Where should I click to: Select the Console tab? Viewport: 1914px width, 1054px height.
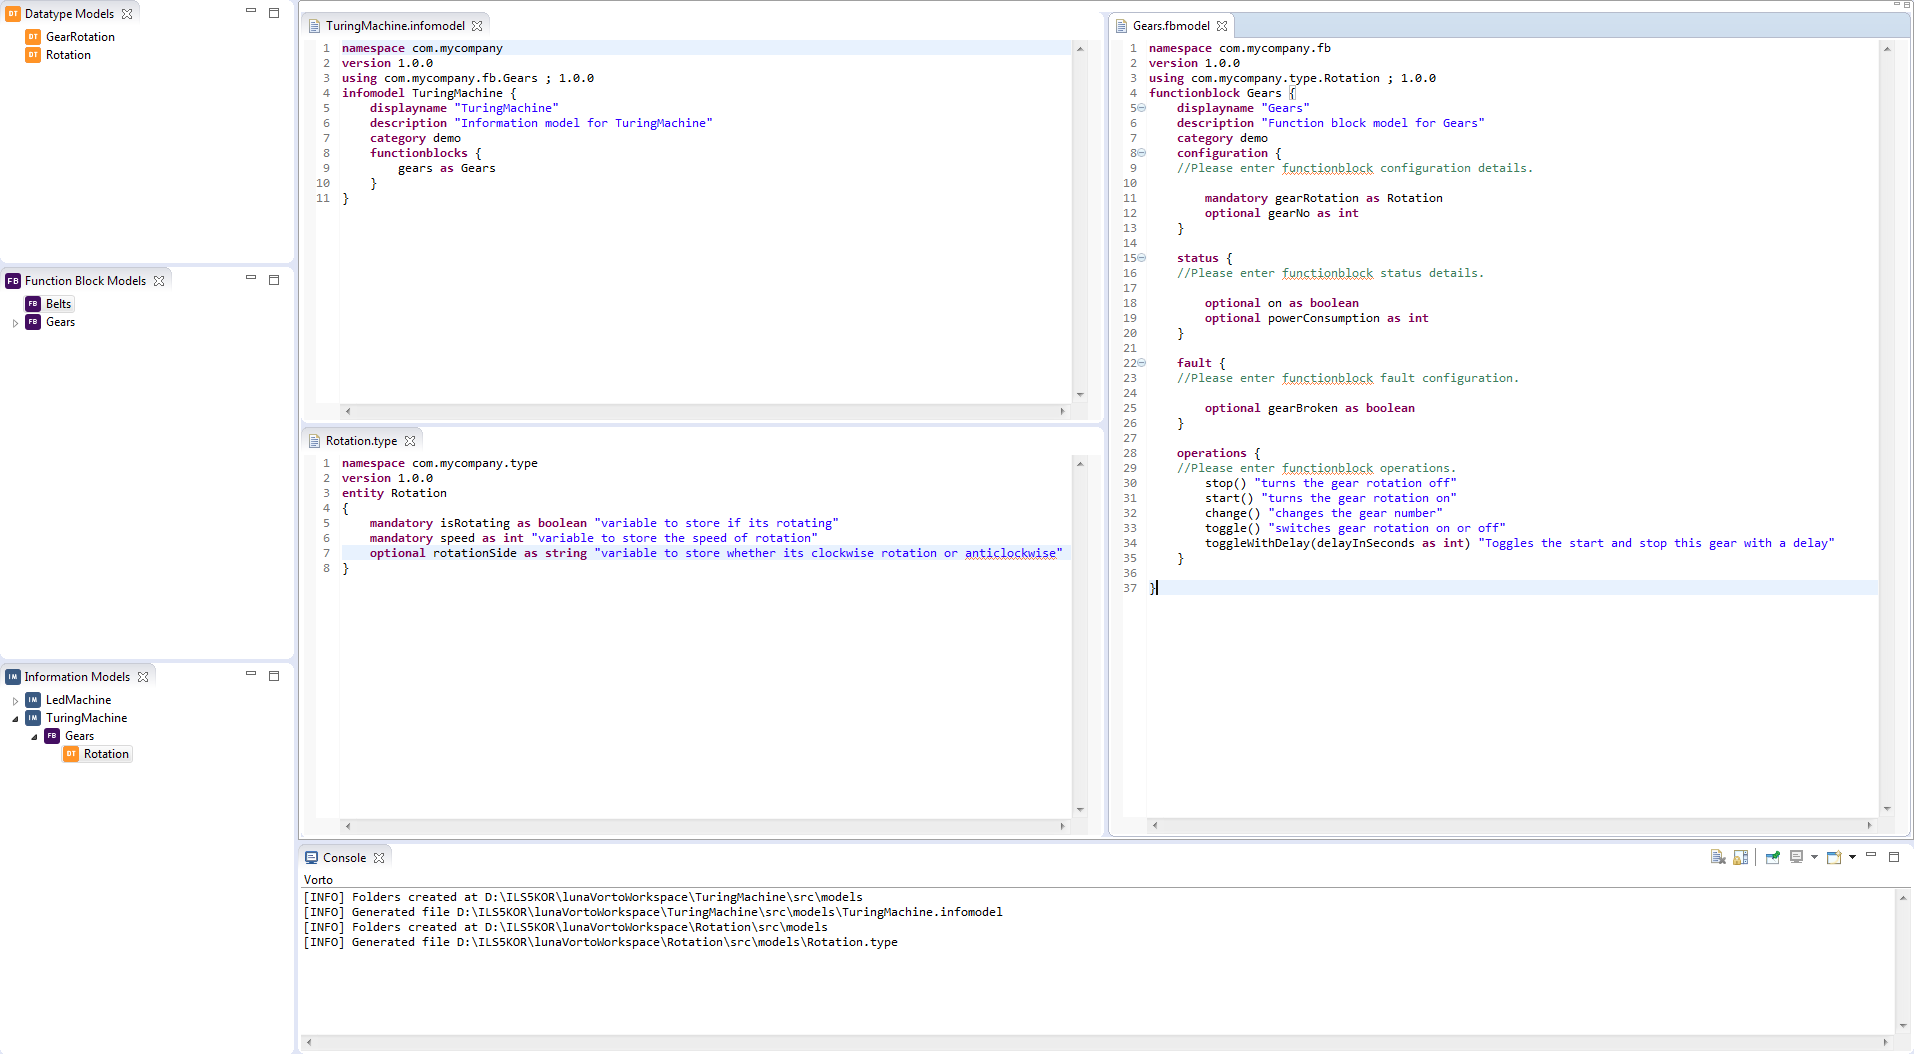point(344,858)
